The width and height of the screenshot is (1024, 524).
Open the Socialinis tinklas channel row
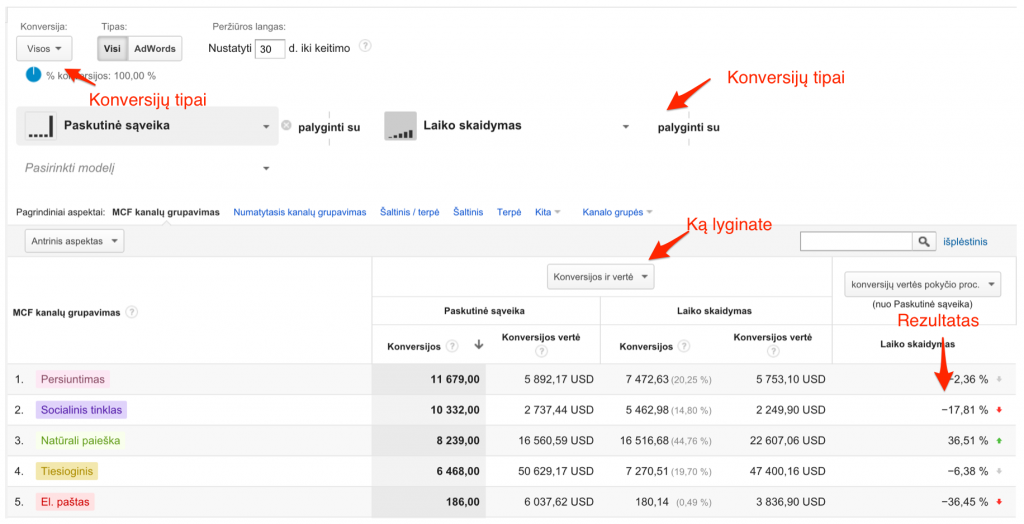point(82,410)
